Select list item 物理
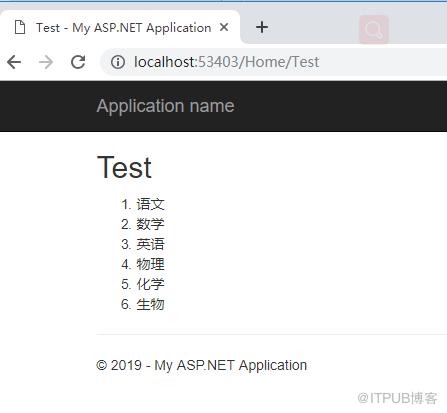The image size is (447, 413). pyautogui.click(x=150, y=264)
